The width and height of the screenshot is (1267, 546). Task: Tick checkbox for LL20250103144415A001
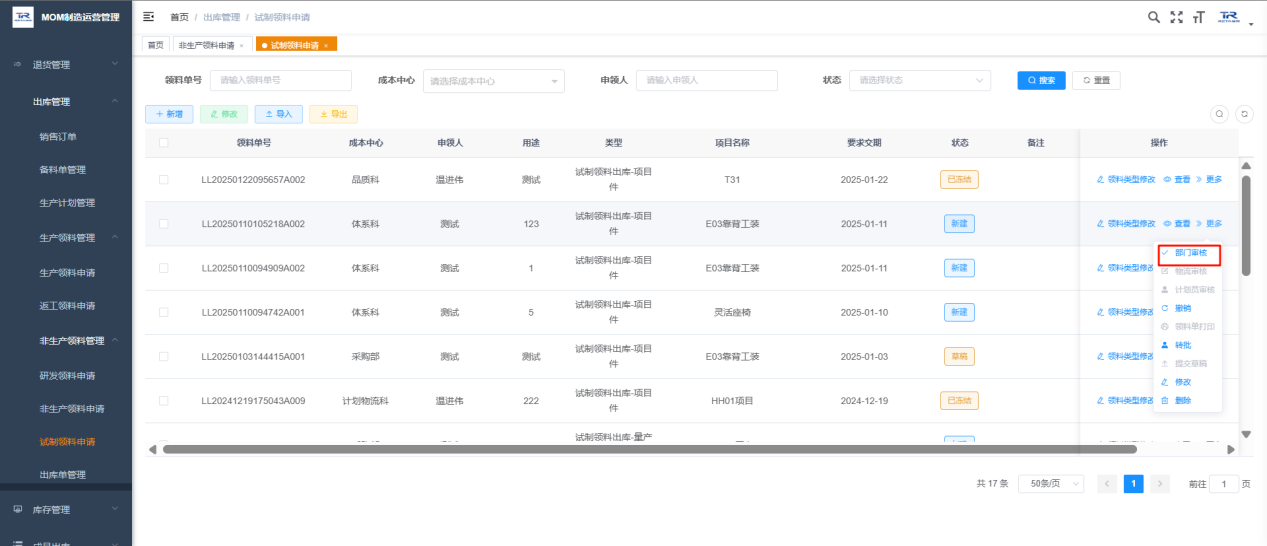[163, 356]
